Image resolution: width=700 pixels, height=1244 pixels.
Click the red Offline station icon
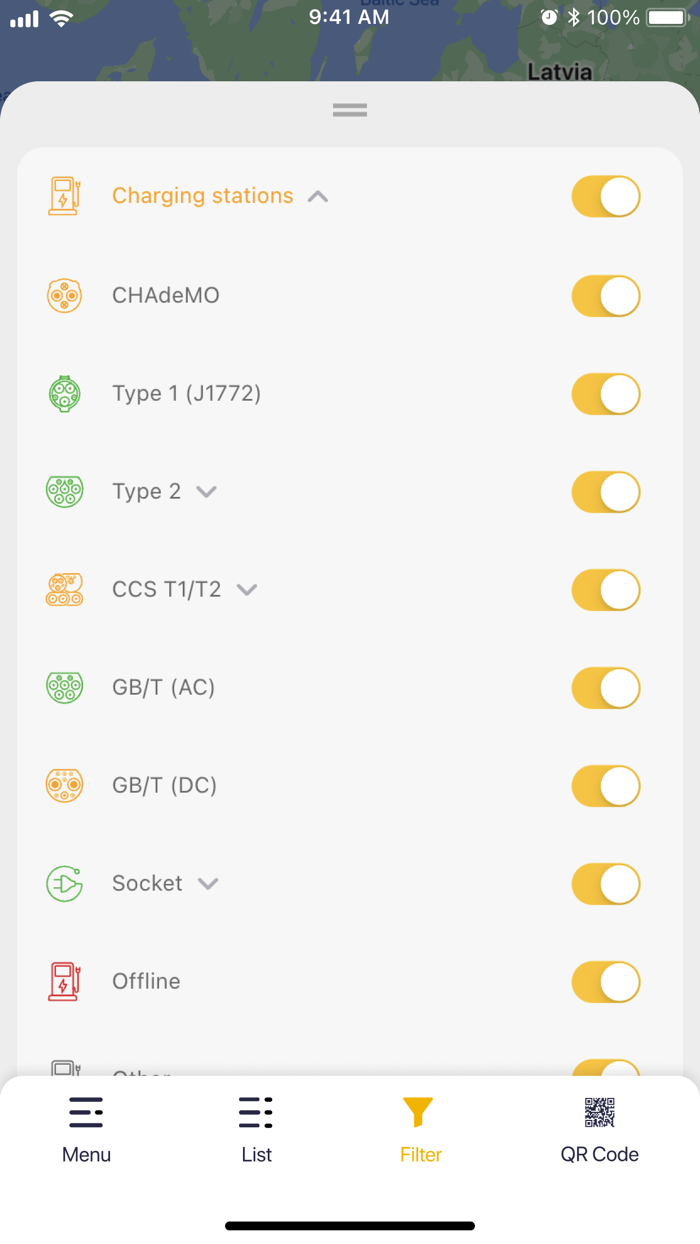coord(64,981)
